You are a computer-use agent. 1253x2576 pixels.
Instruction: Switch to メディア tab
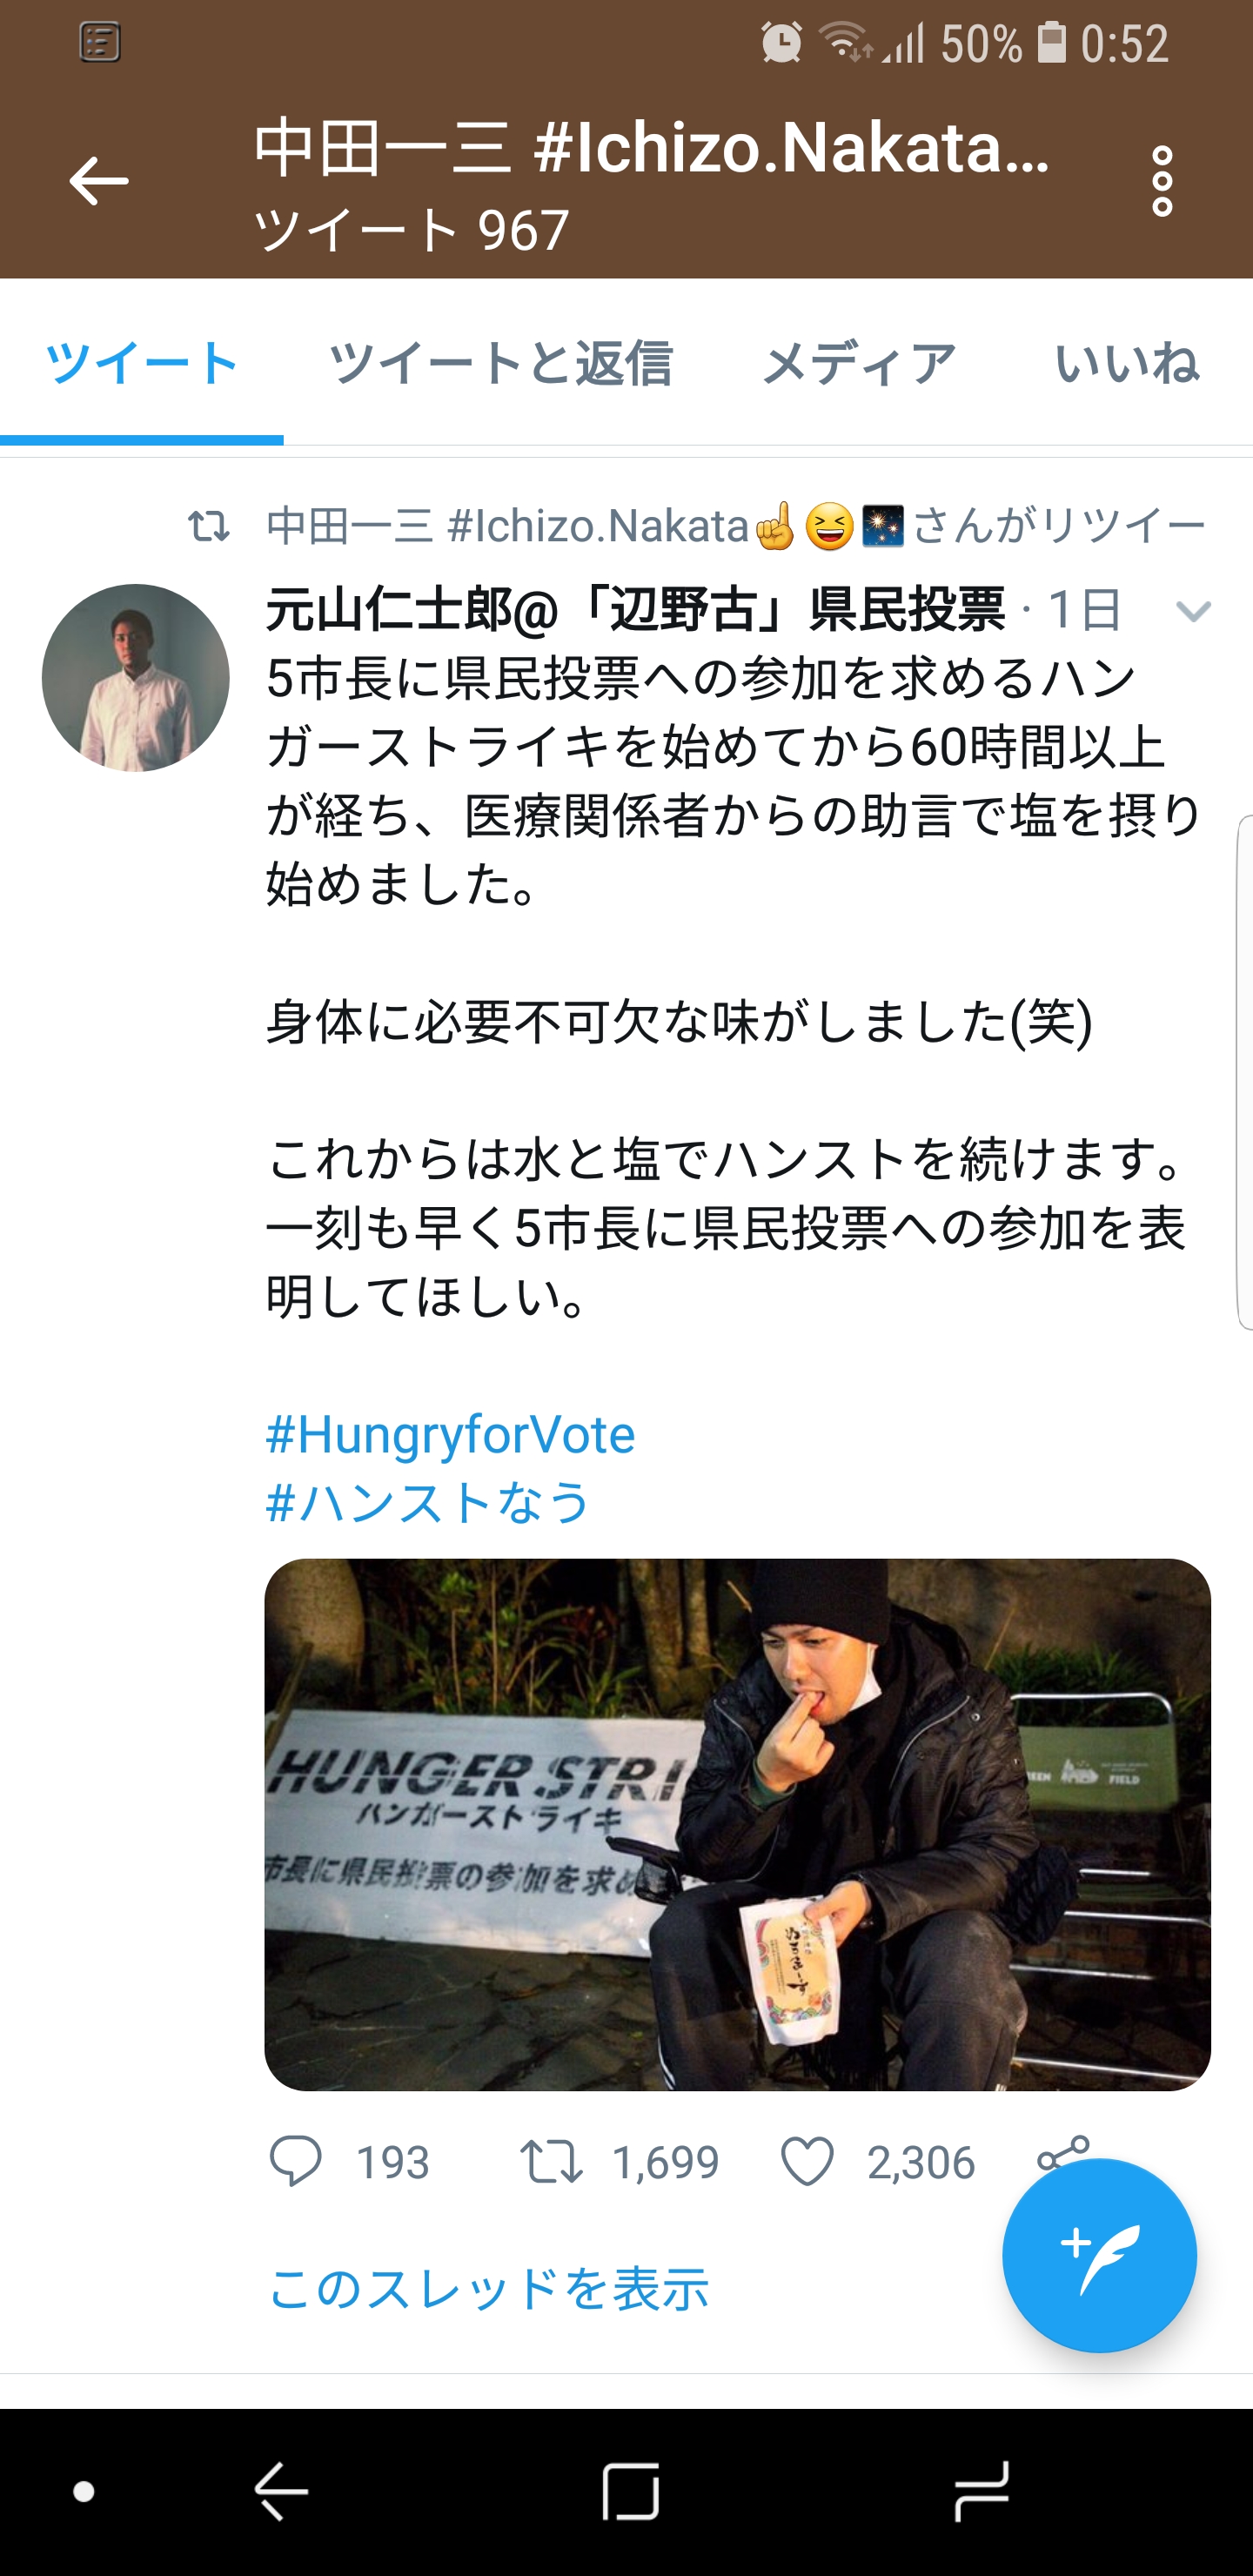(859, 362)
